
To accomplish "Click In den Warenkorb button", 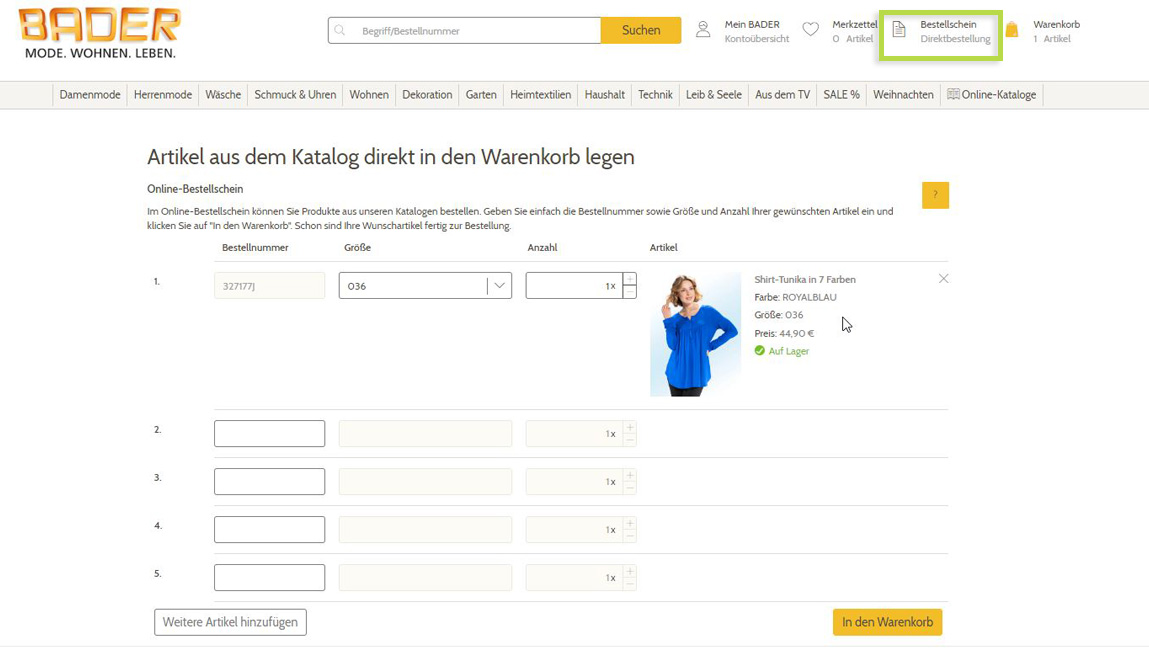I will [x=887, y=622].
